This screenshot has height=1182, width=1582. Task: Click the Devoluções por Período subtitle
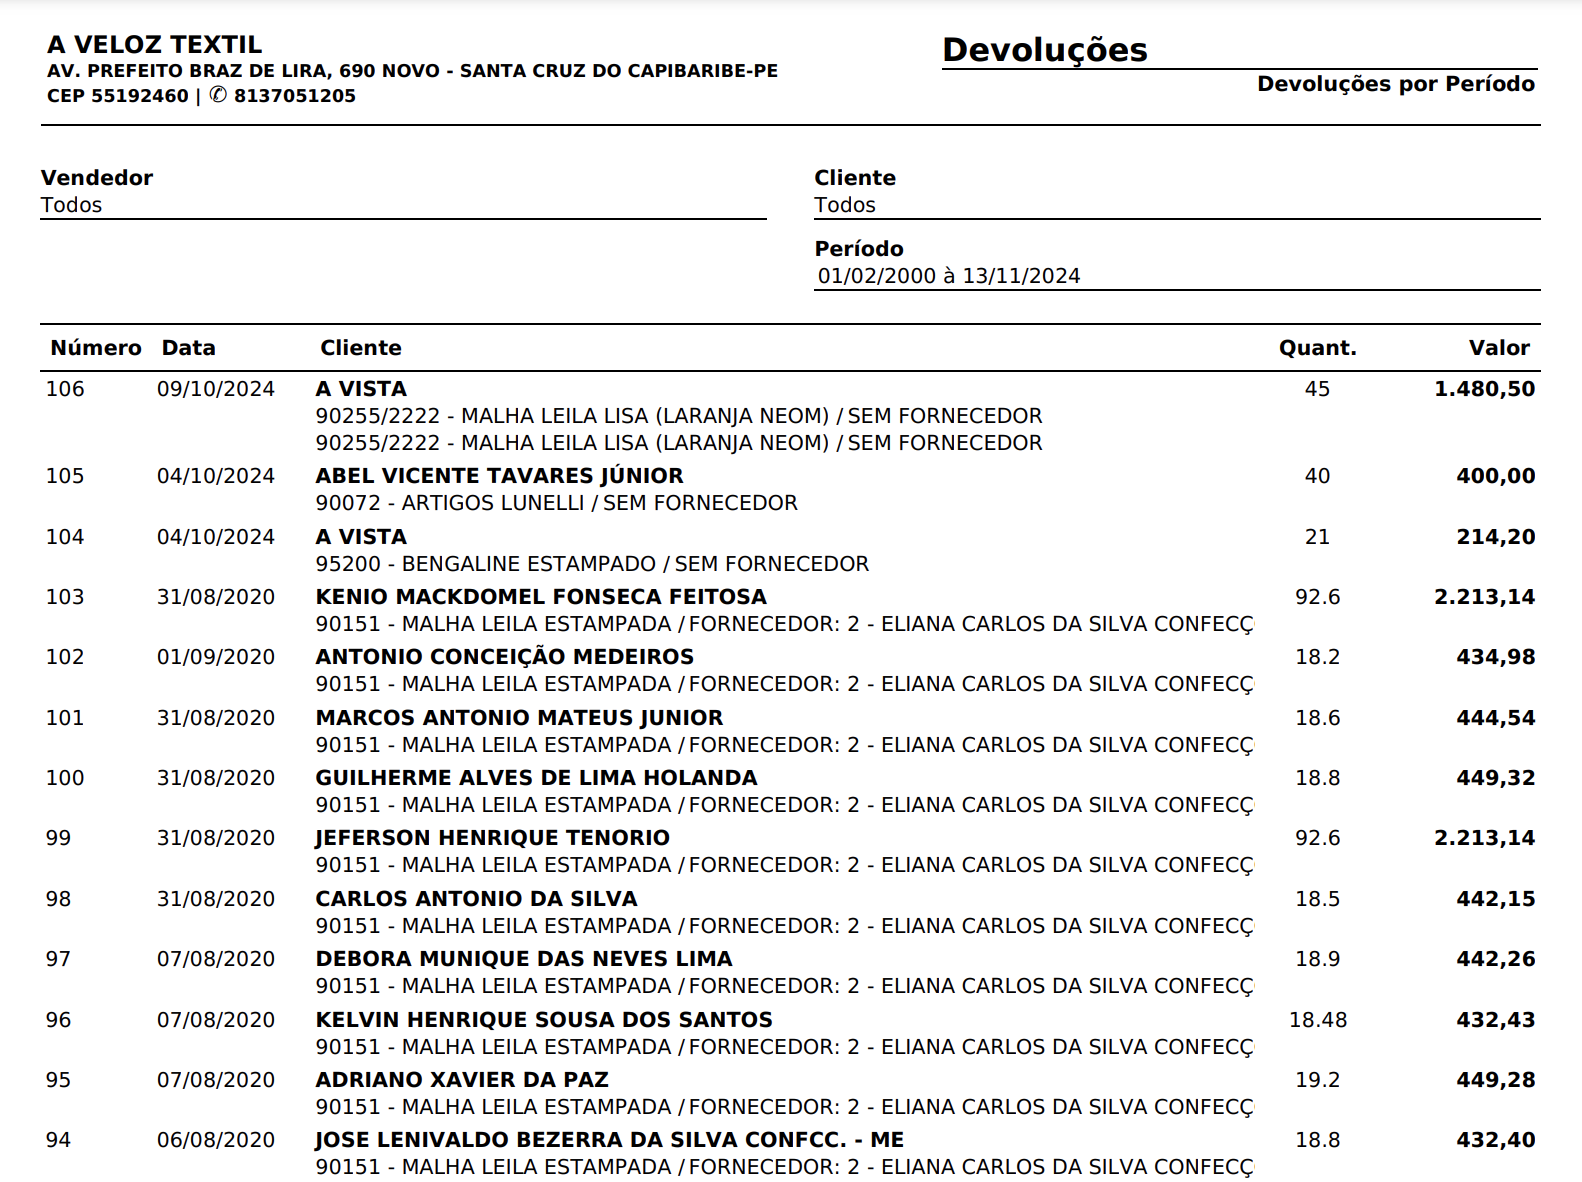click(1395, 84)
